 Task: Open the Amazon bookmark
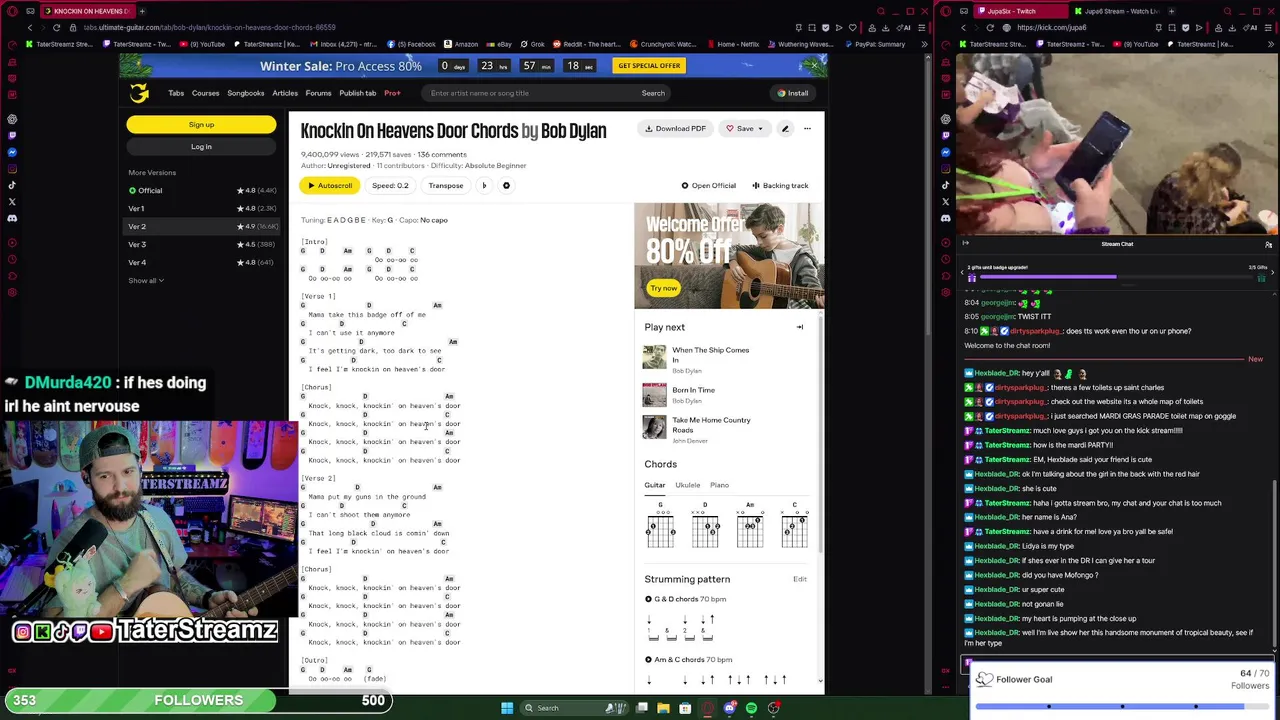click(x=461, y=44)
